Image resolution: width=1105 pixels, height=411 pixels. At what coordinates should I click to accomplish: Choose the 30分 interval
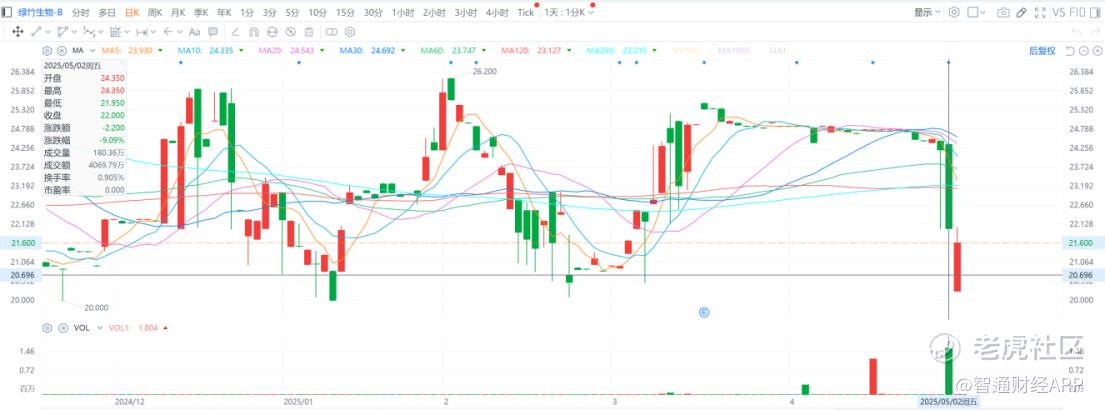click(374, 13)
